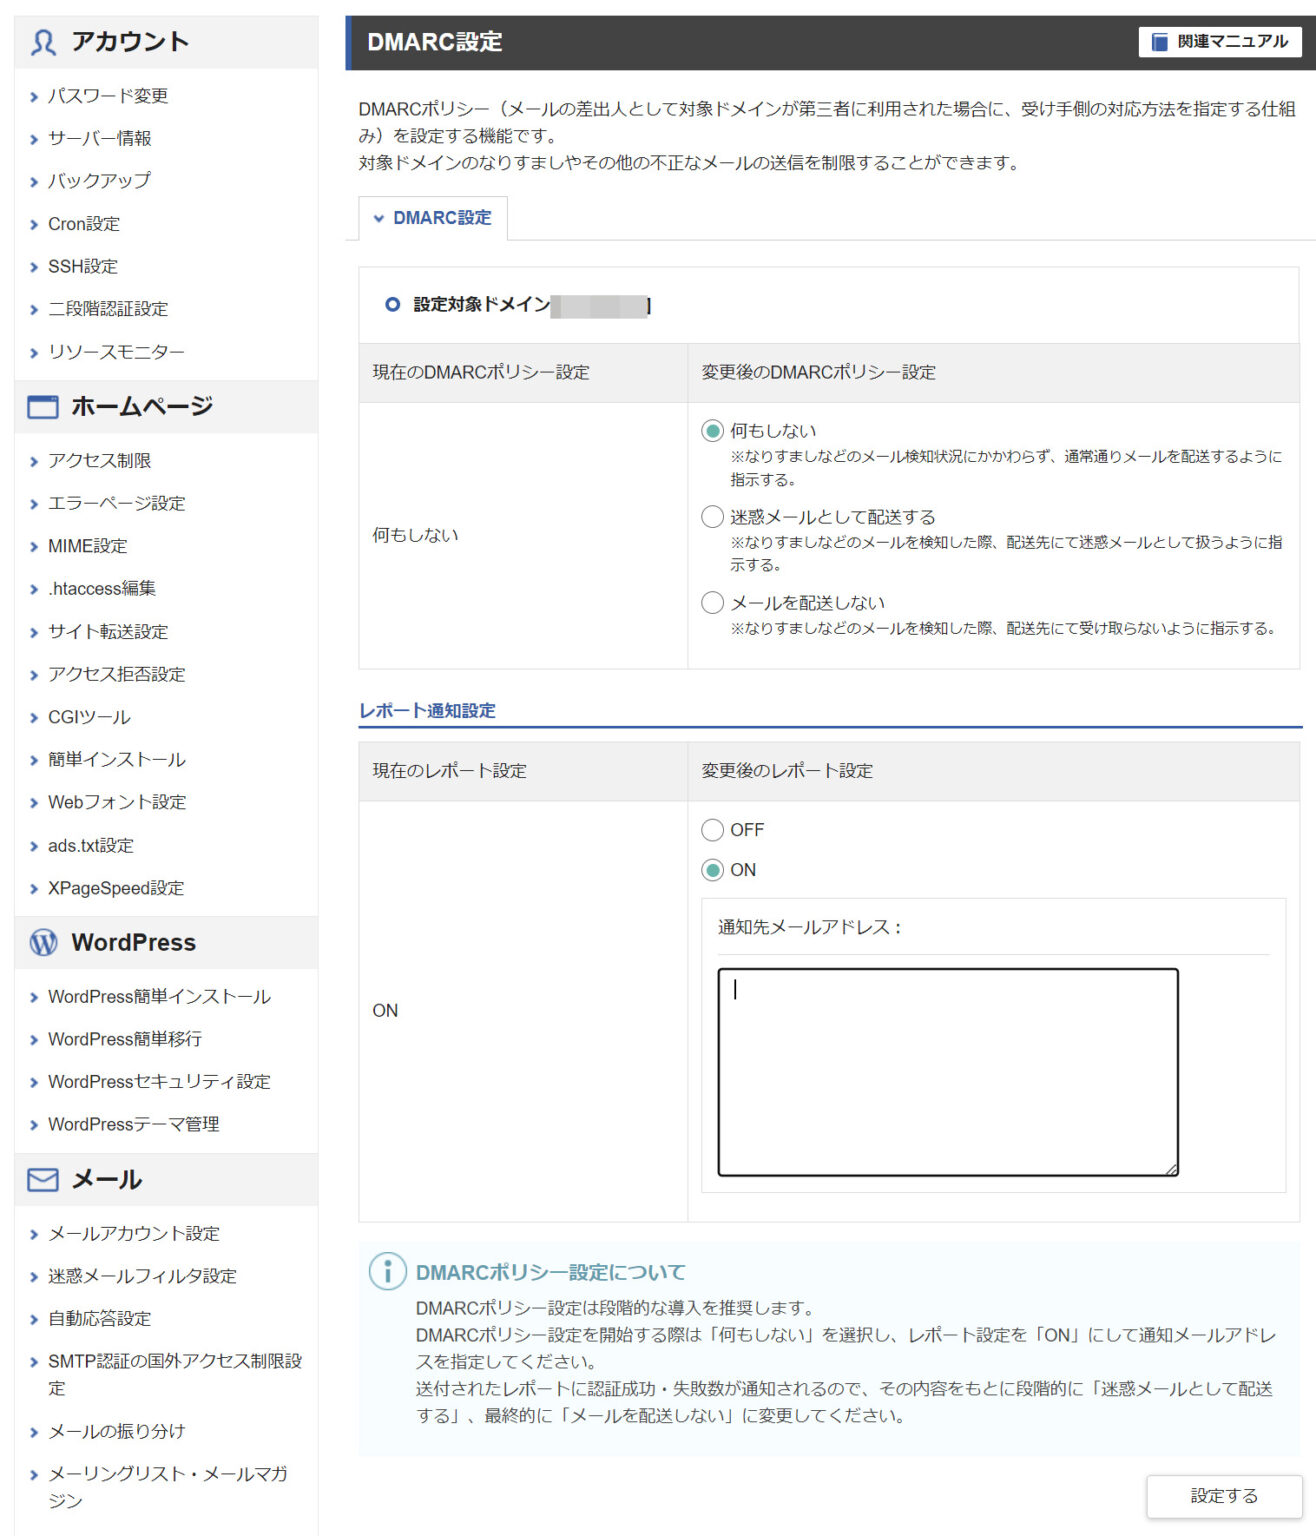
Task: Expand Cron設定 using its arrow marker
Action: click(34, 224)
